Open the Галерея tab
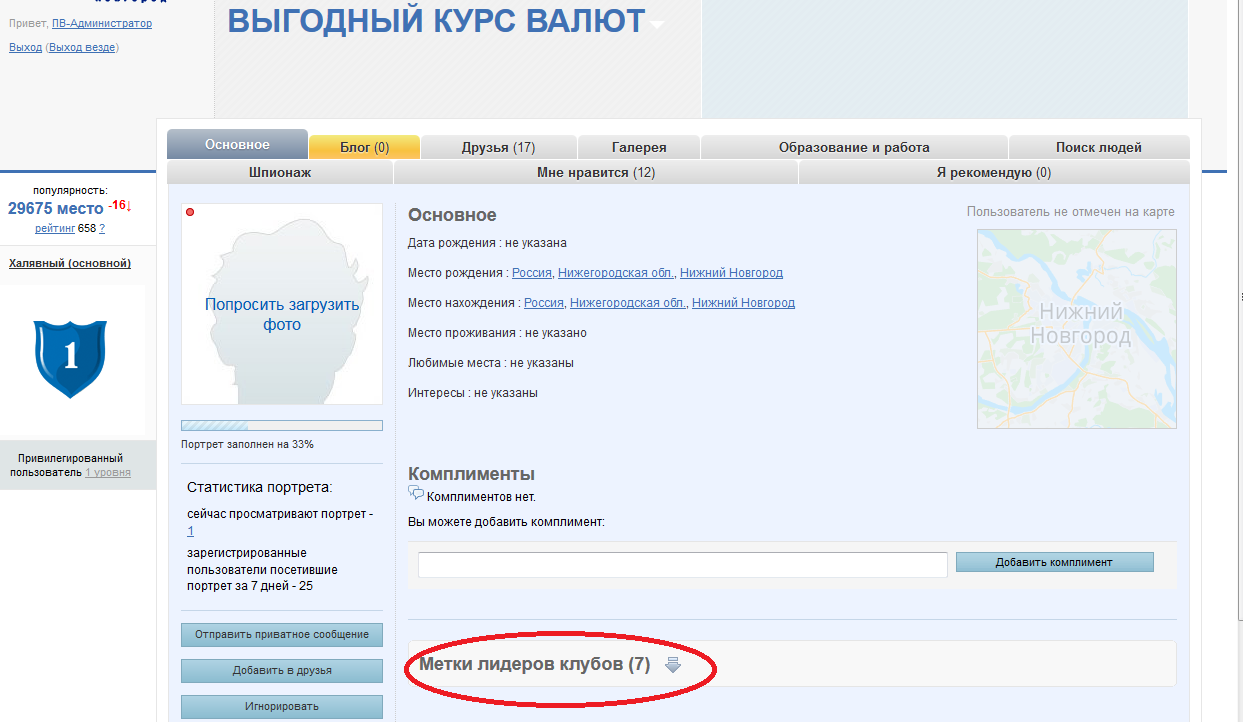The image size is (1243, 722). pyautogui.click(x=639, y=147)
